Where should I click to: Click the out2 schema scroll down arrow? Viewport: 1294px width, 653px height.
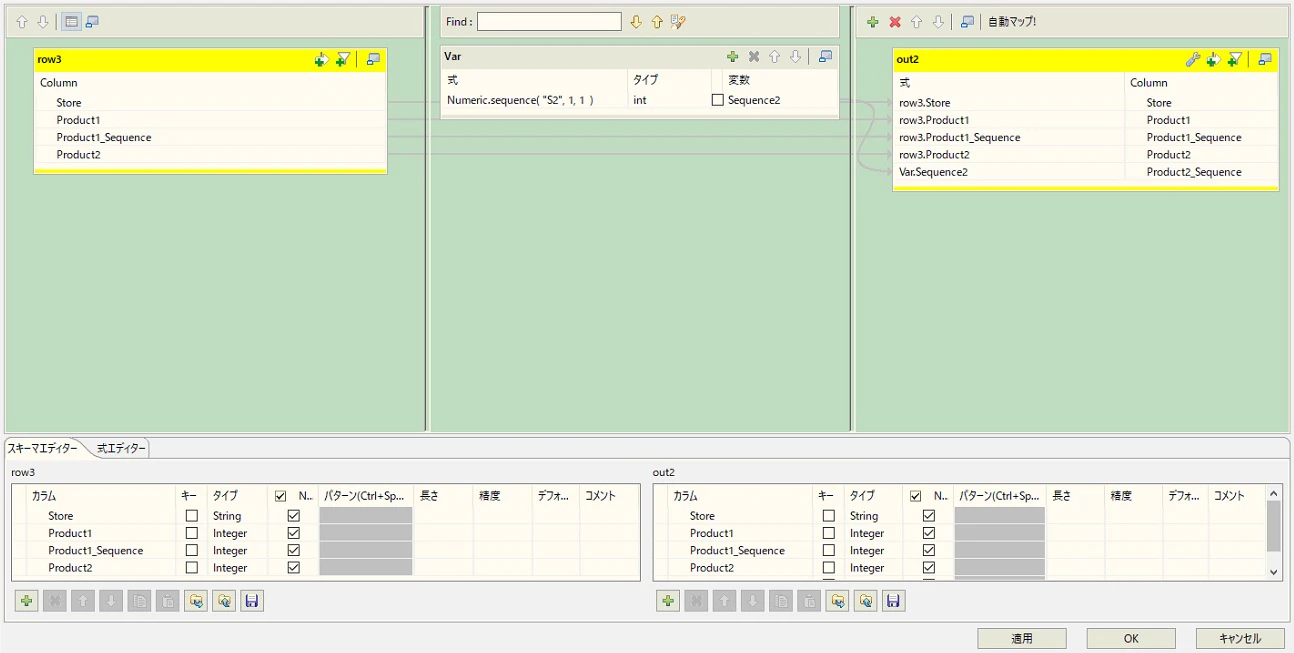(1273, 572)
